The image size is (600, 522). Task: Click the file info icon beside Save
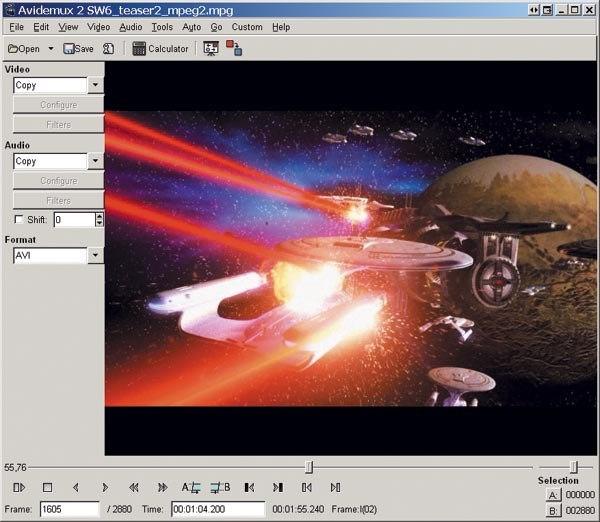click(108, 49)
